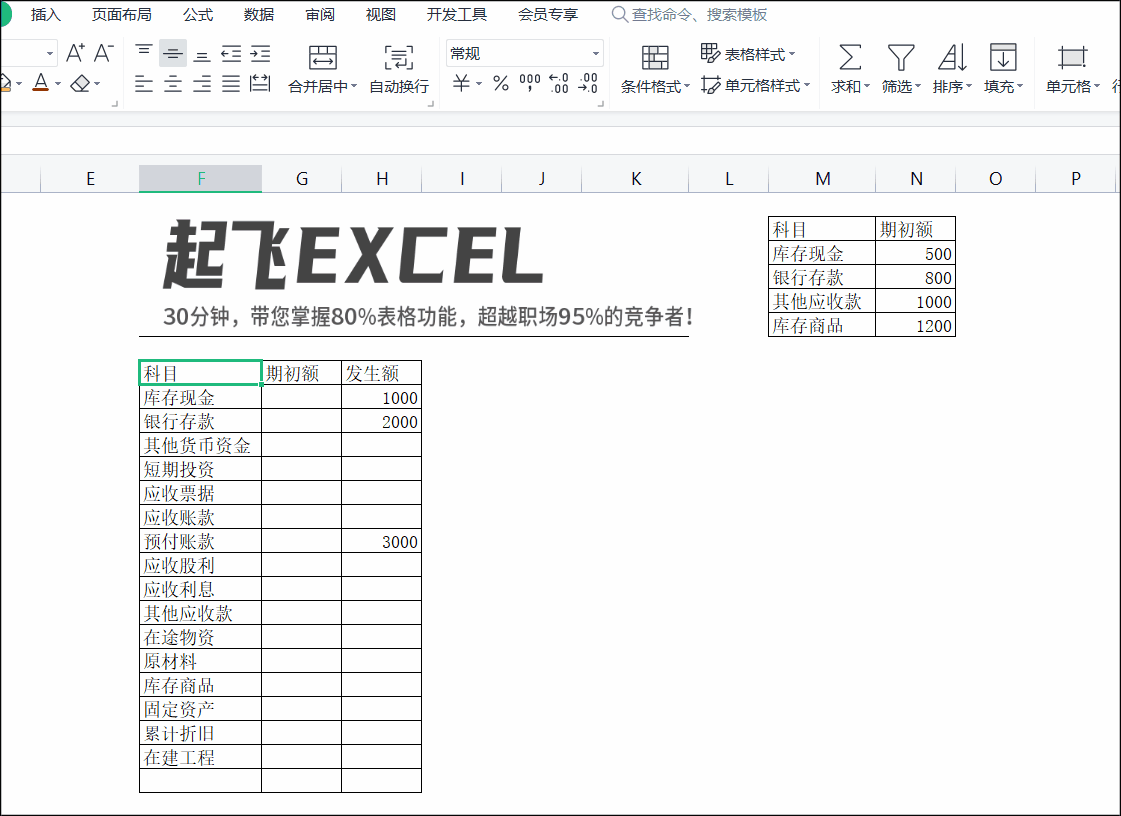Screen dimensions: 1121x816
Task: Click the merge and center icon
Action: pos(322,57)
